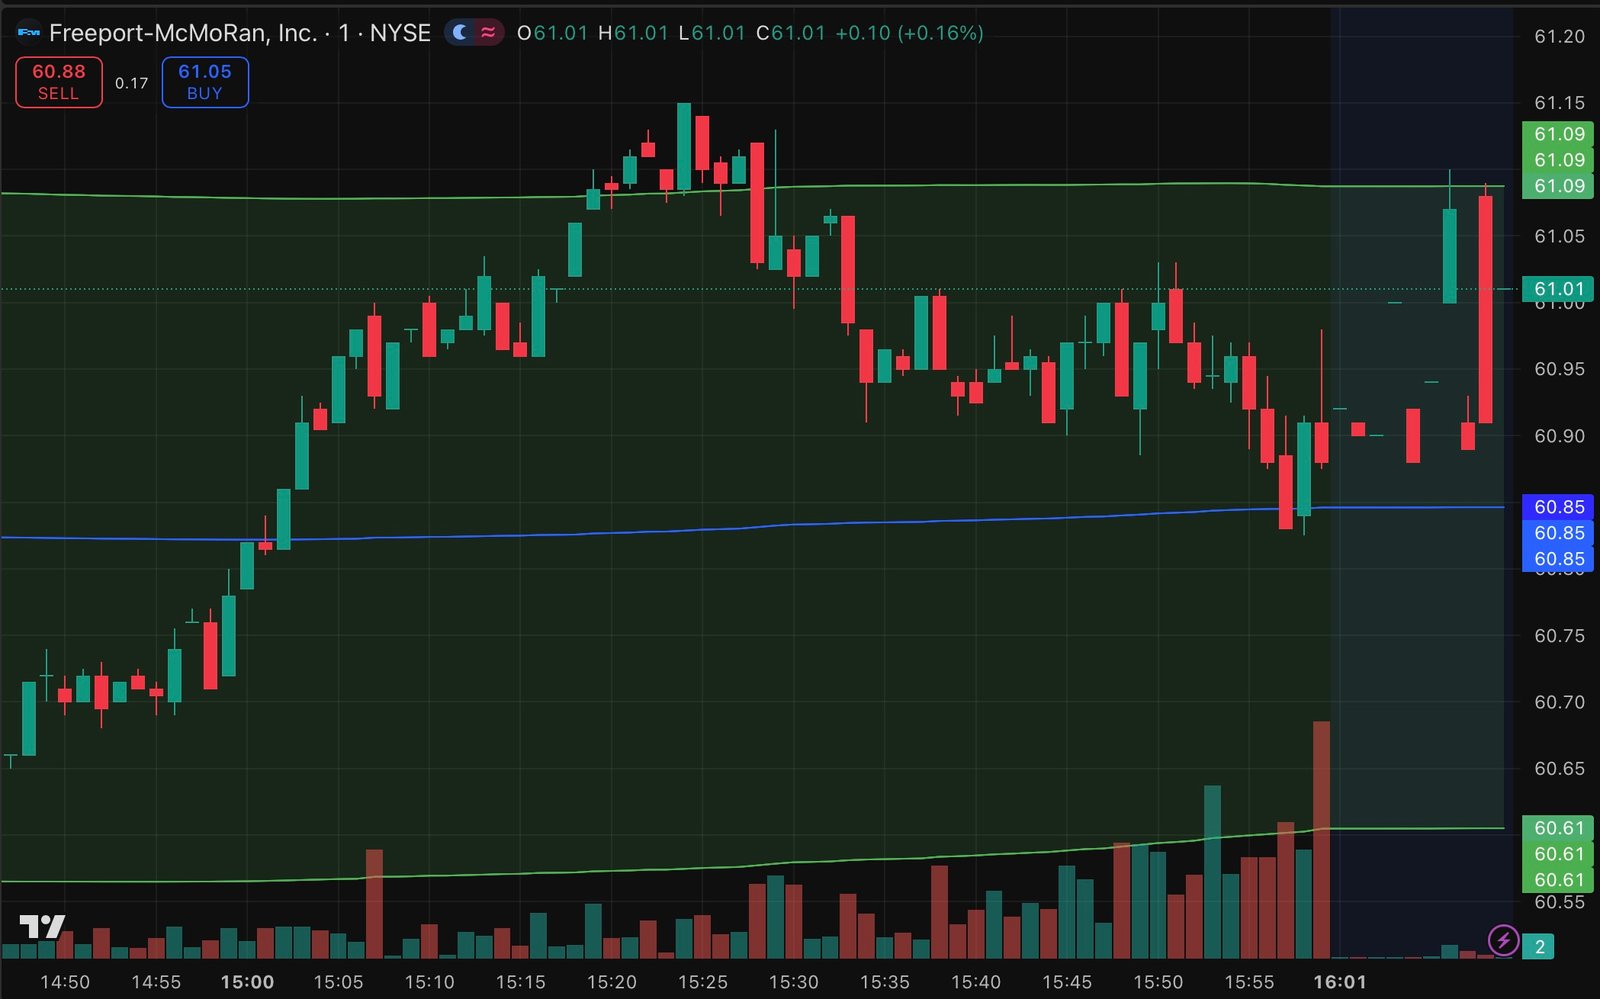This screenshot has height=999, width=1600.
Task: Click the 61.15 price axis label
Action: coord(1560,103)
